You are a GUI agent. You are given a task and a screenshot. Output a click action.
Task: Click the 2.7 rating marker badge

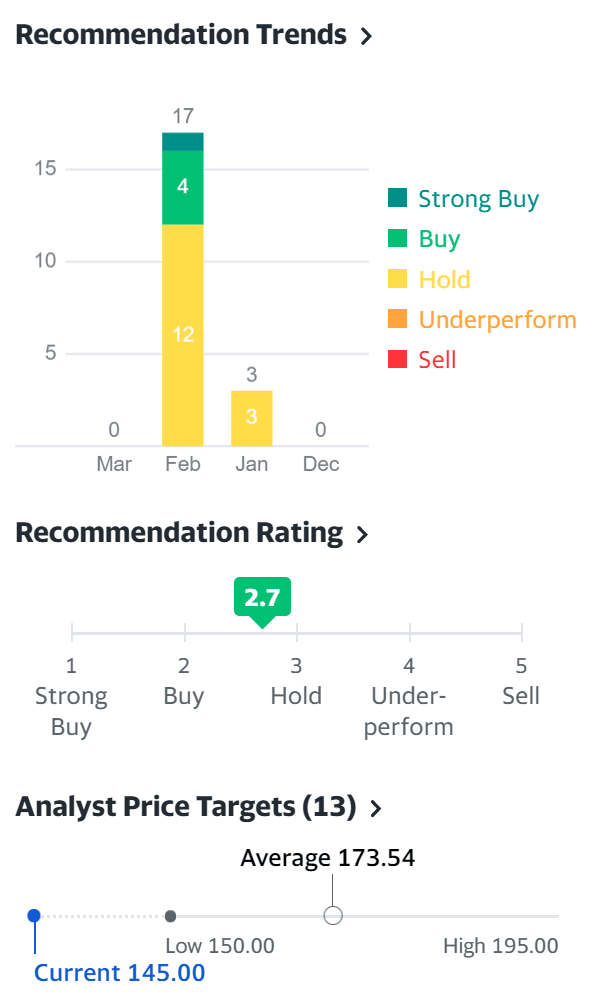tap(262, 599)
